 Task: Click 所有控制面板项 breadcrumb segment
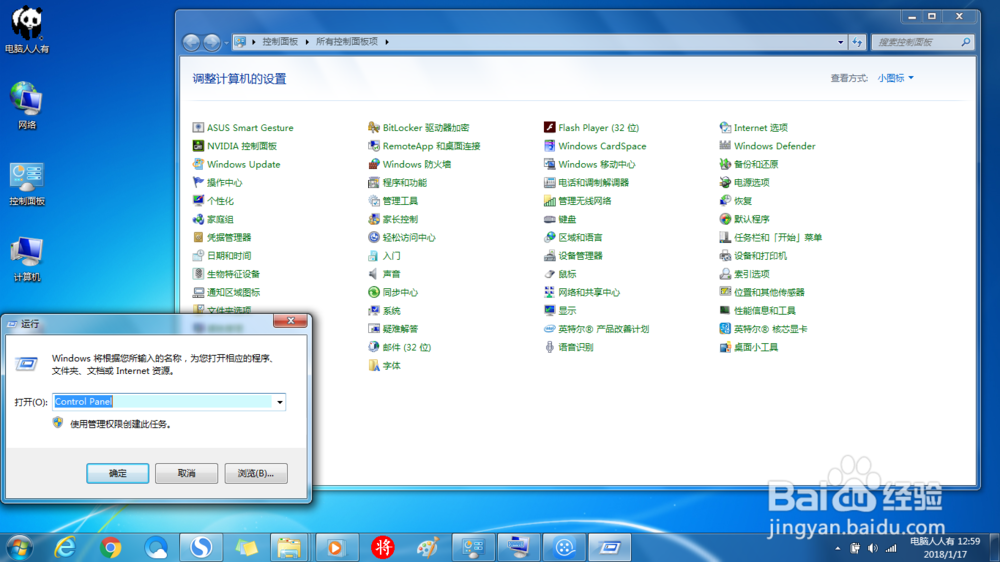[347, 41]
